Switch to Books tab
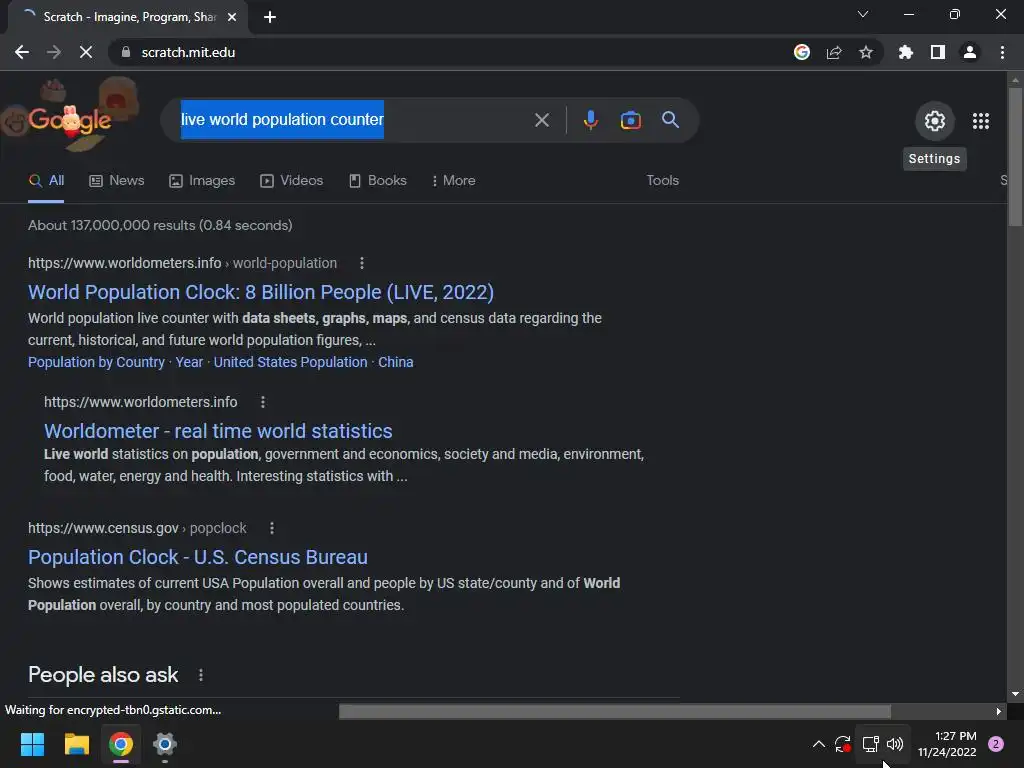The image size is (1024, 768). [x=377, y=181]
